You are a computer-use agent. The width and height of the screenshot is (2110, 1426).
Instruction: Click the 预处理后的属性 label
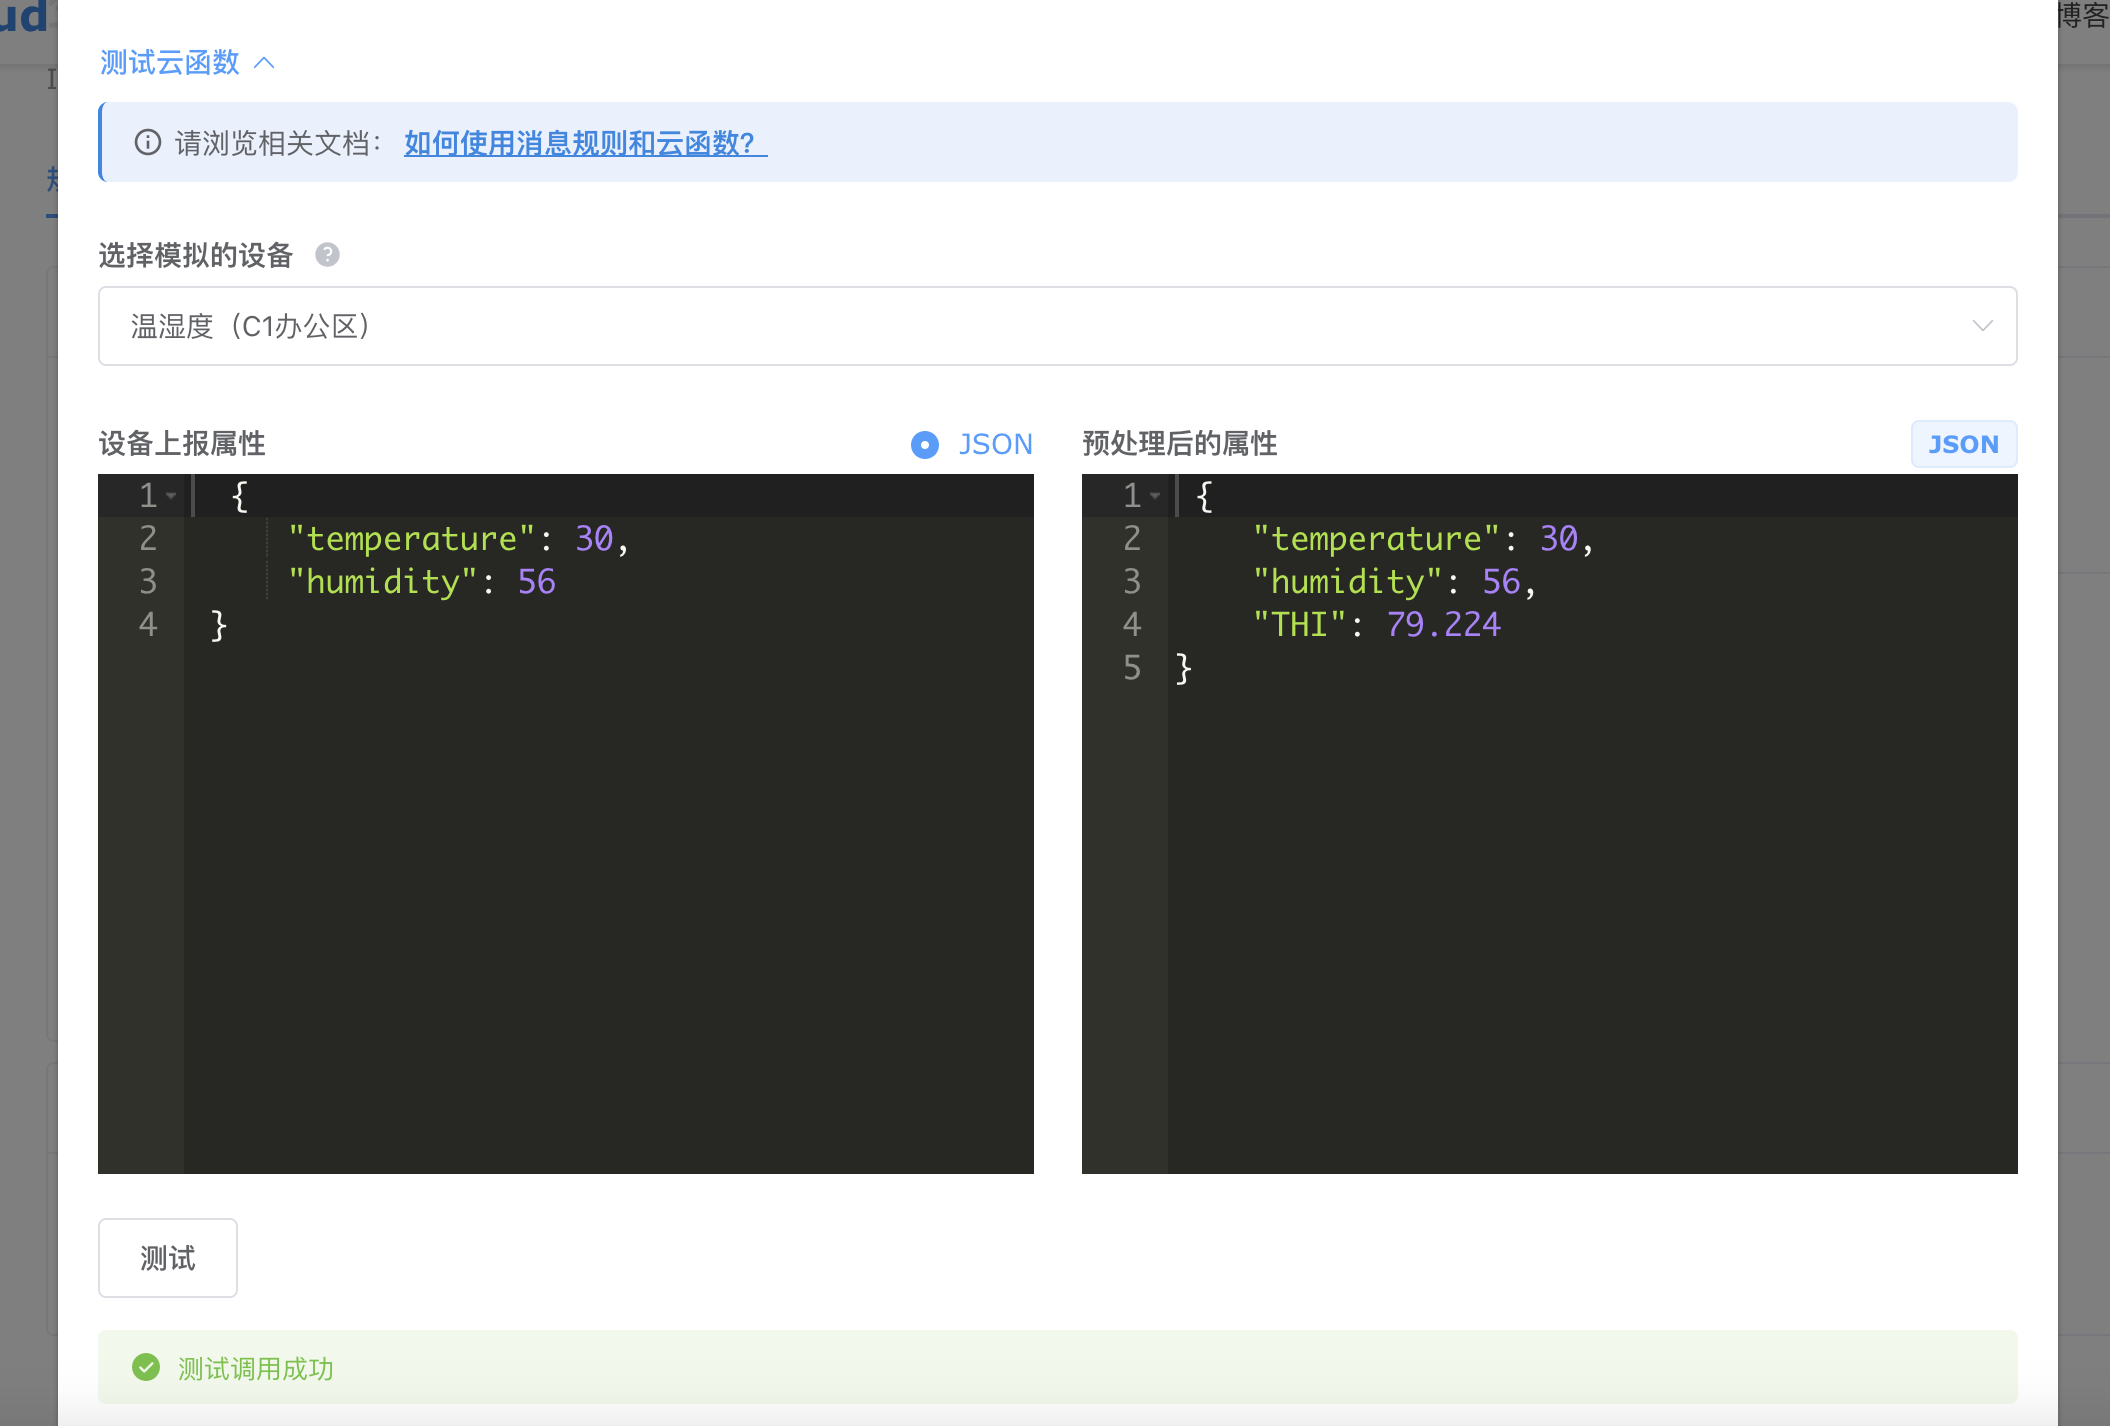point(1180,444)
